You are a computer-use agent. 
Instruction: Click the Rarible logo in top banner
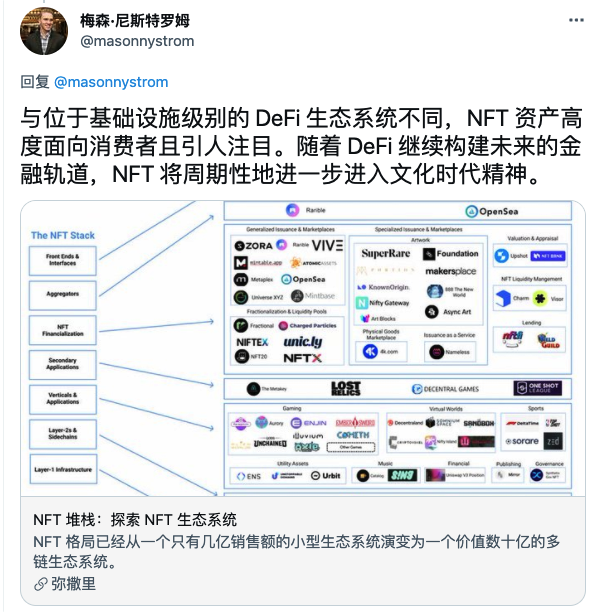click(306, 210)
